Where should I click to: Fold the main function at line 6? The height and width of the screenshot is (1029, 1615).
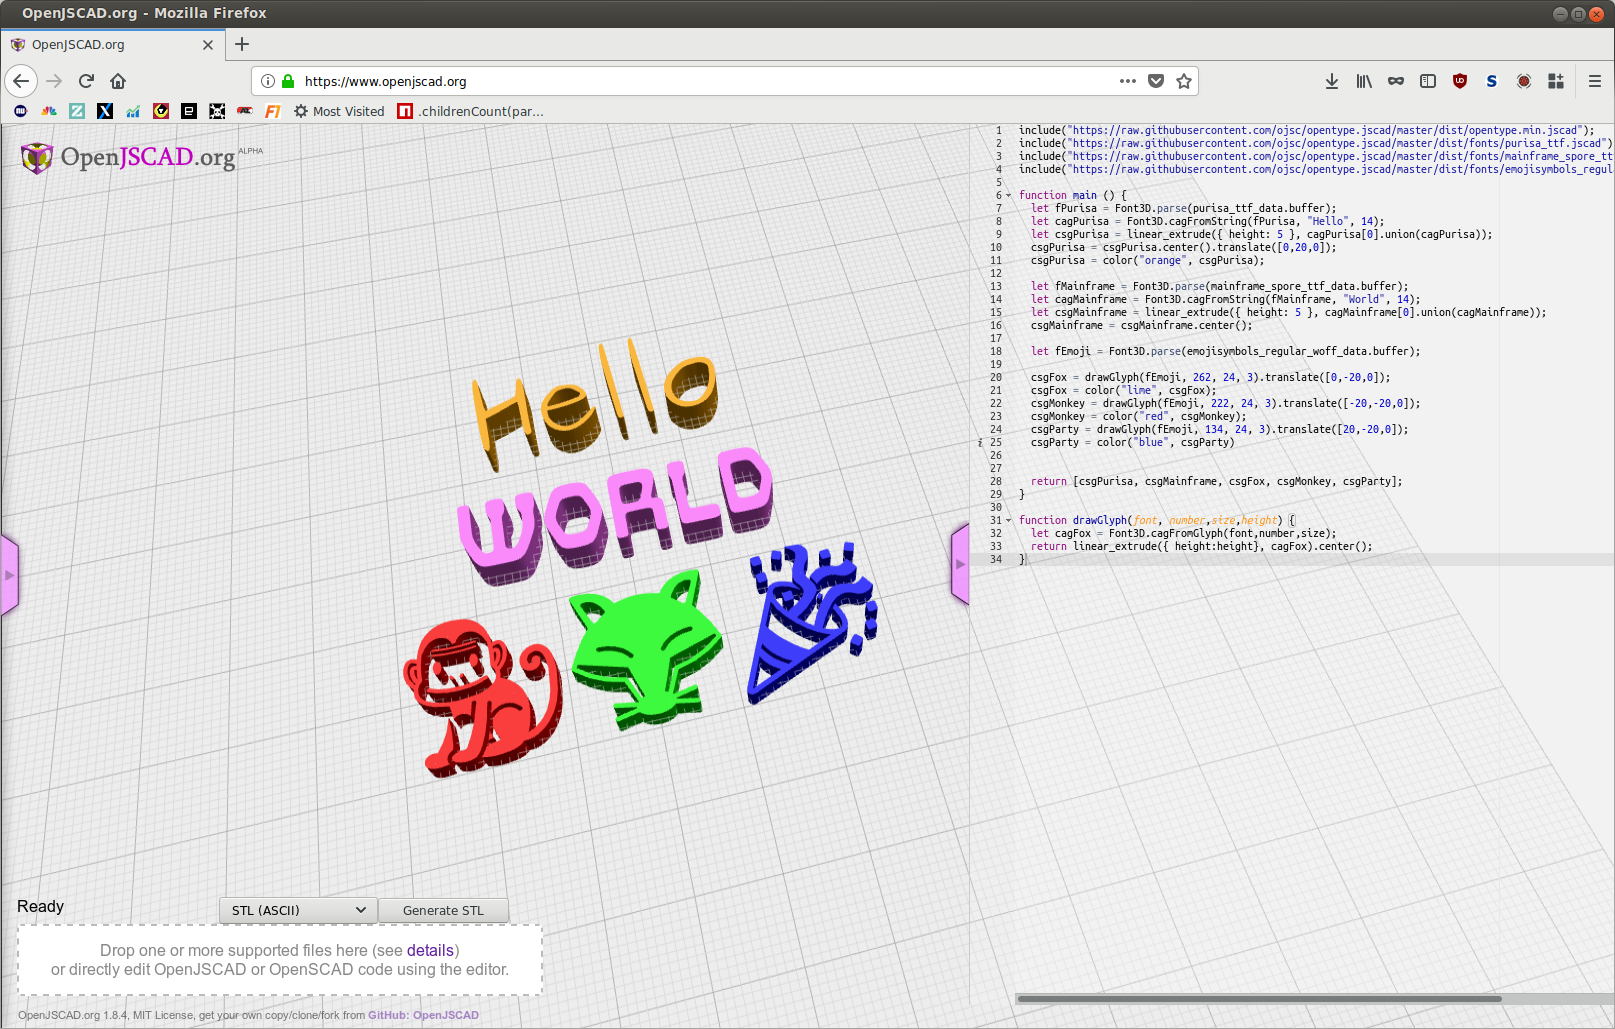1009,196
